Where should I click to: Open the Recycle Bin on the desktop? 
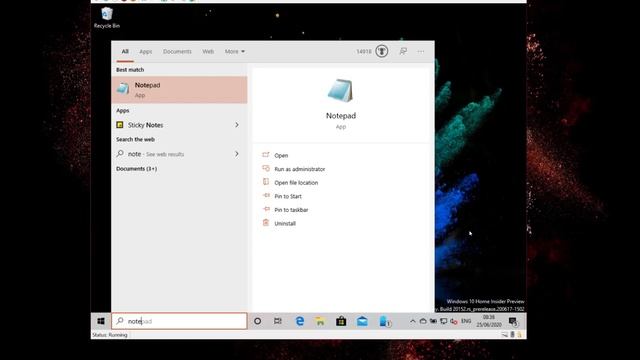click(107, 18)
